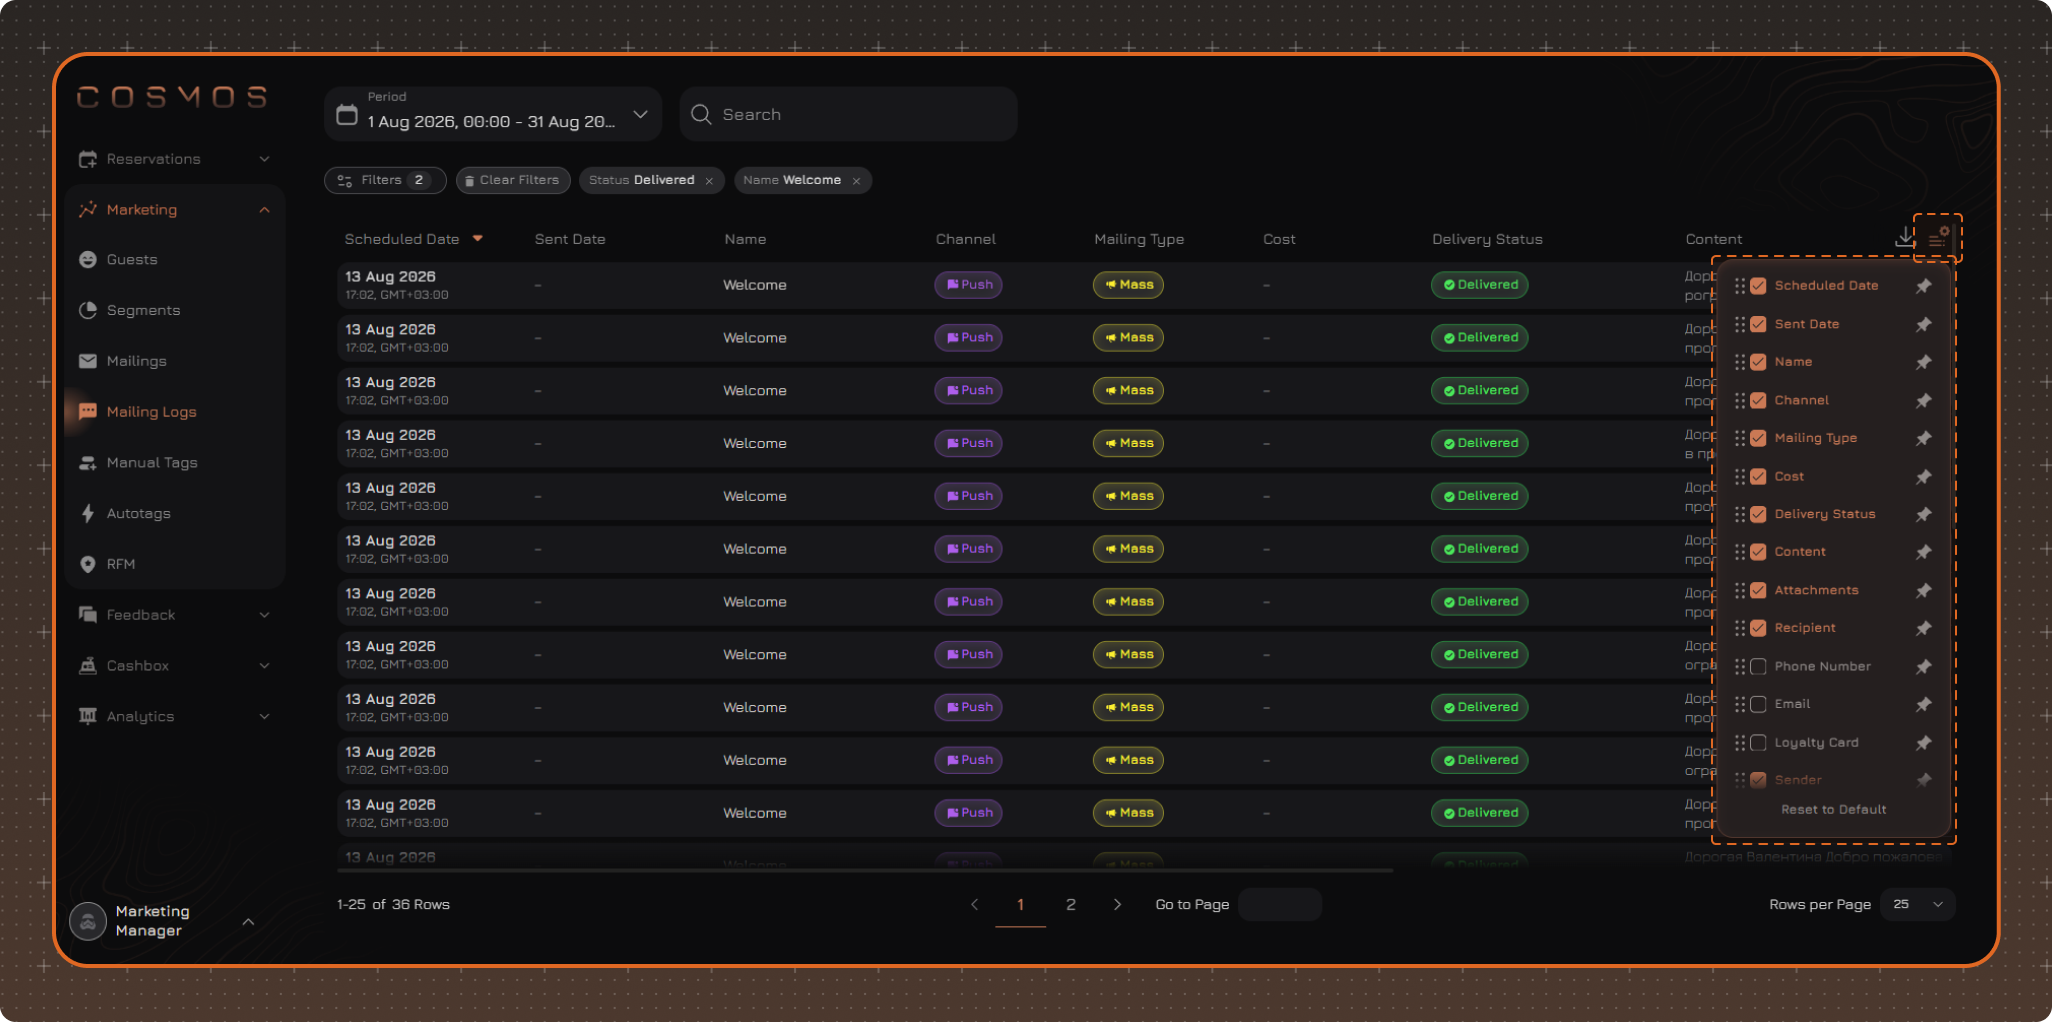Click the Autotags lightning icon

click(x=88, y=513)
